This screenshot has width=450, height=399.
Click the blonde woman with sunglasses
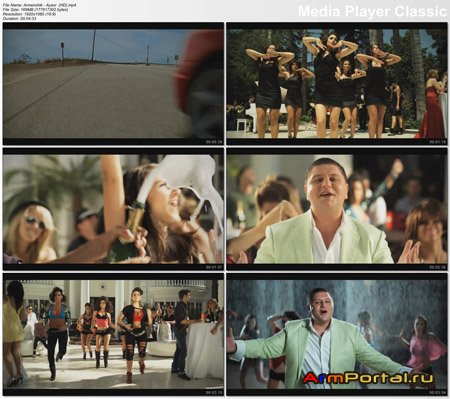31,232
